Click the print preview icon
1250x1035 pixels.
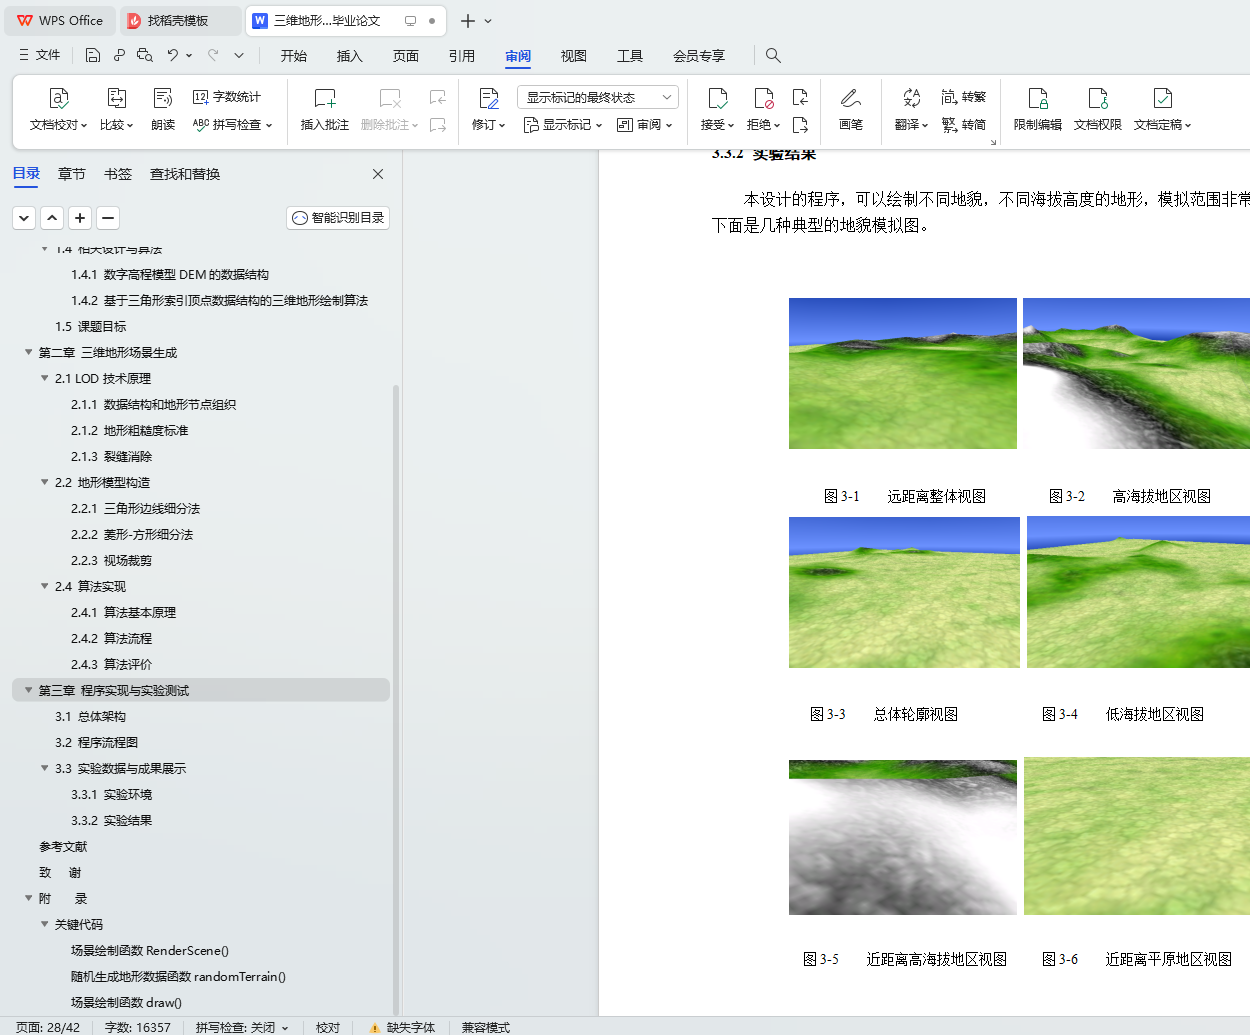click(145, 55)
